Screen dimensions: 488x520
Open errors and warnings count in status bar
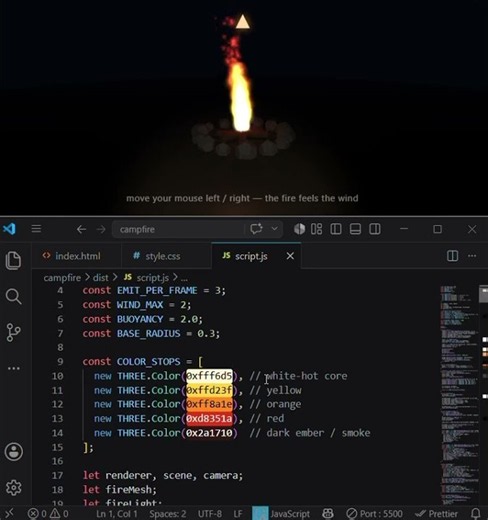48,514
